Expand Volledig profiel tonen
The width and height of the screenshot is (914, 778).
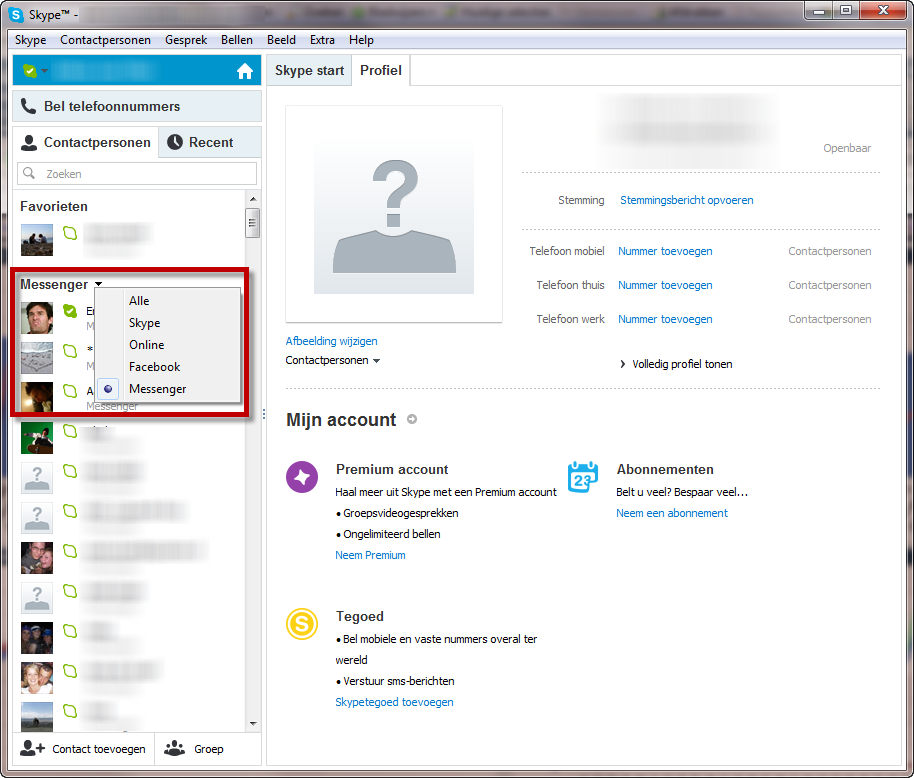pyautogui.click(x=676, y=364)
